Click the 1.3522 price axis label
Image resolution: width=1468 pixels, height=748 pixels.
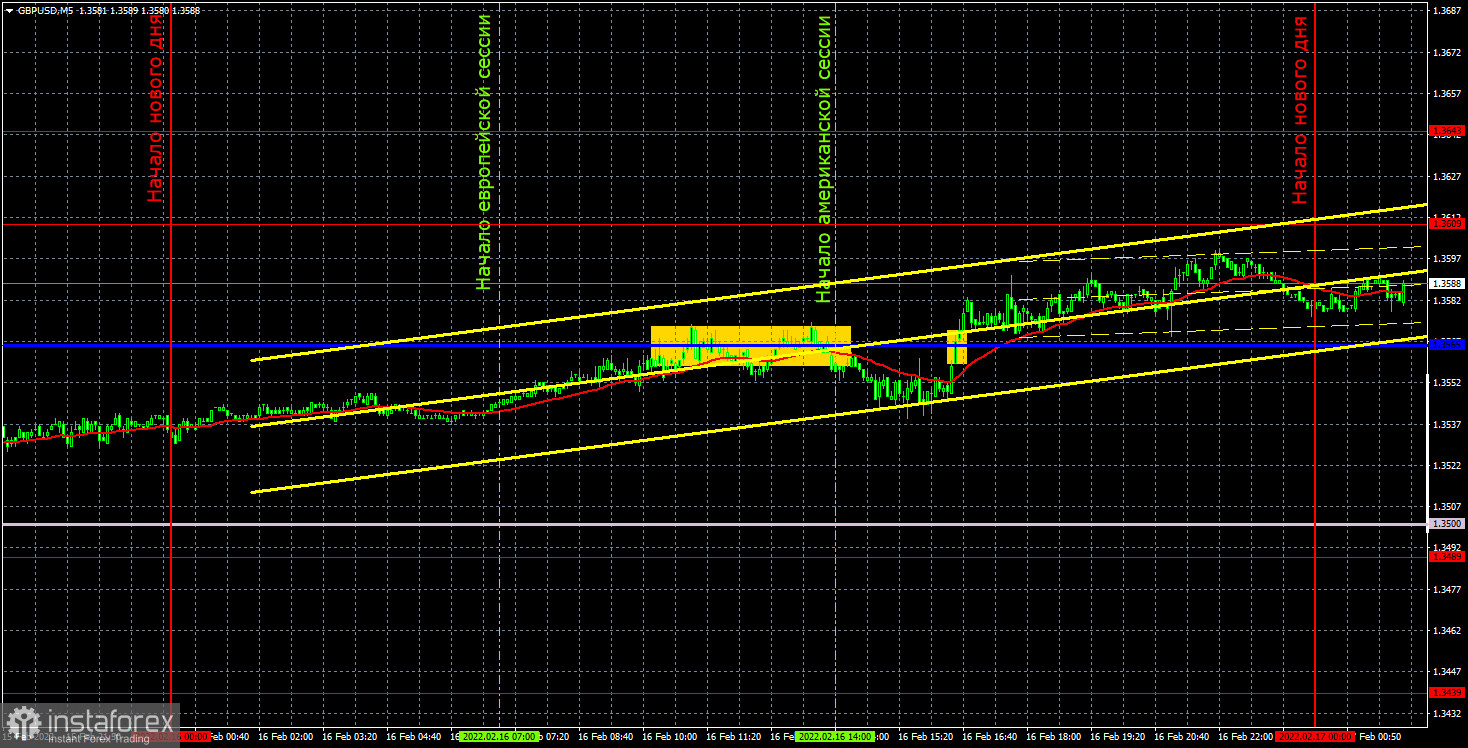pyautogui.click(x=1446, y=466)
